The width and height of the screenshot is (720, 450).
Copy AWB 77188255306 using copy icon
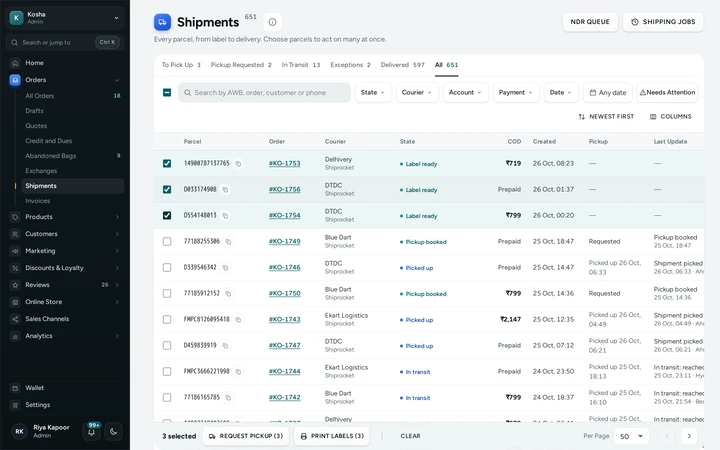(228, 242)
